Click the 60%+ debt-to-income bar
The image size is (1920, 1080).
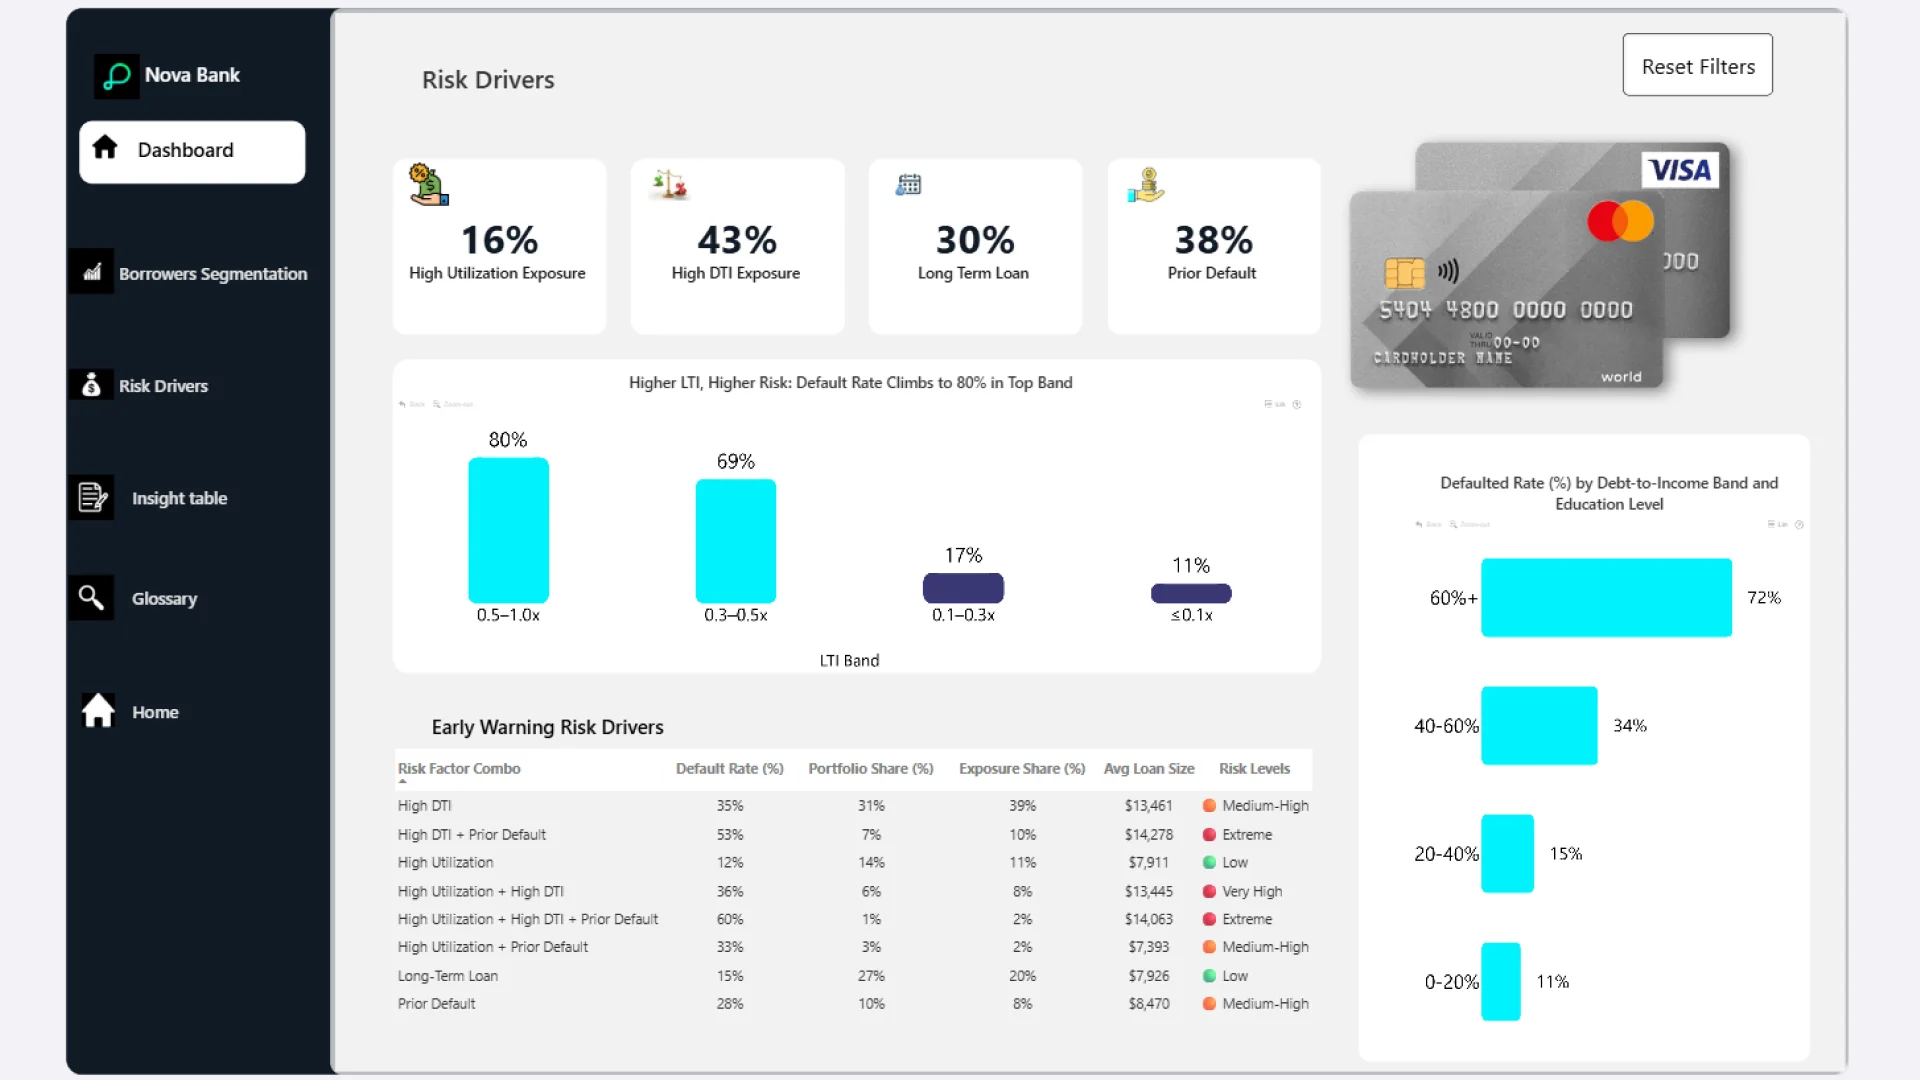(1606, 597)
